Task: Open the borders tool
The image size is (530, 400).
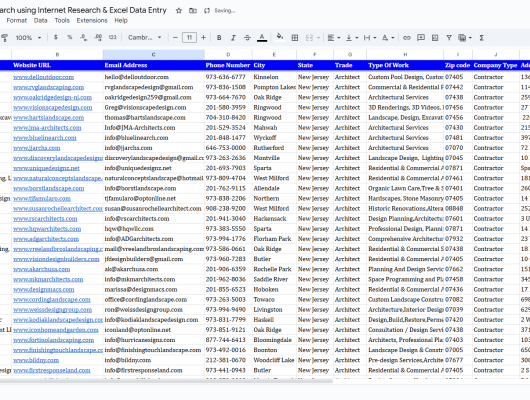Action: (x=295, y=38)
